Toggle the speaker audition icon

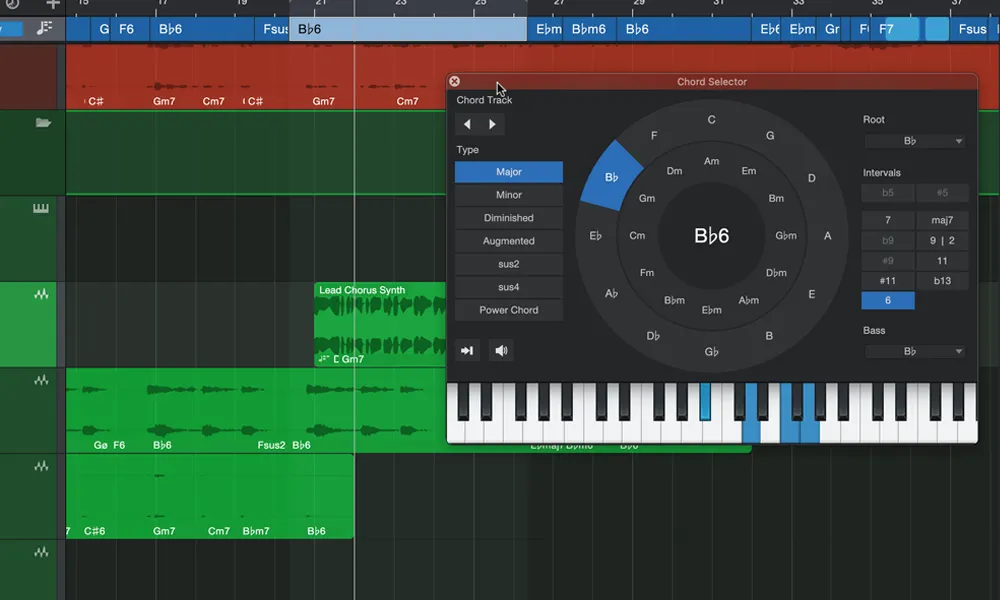(x=501, y=350)
